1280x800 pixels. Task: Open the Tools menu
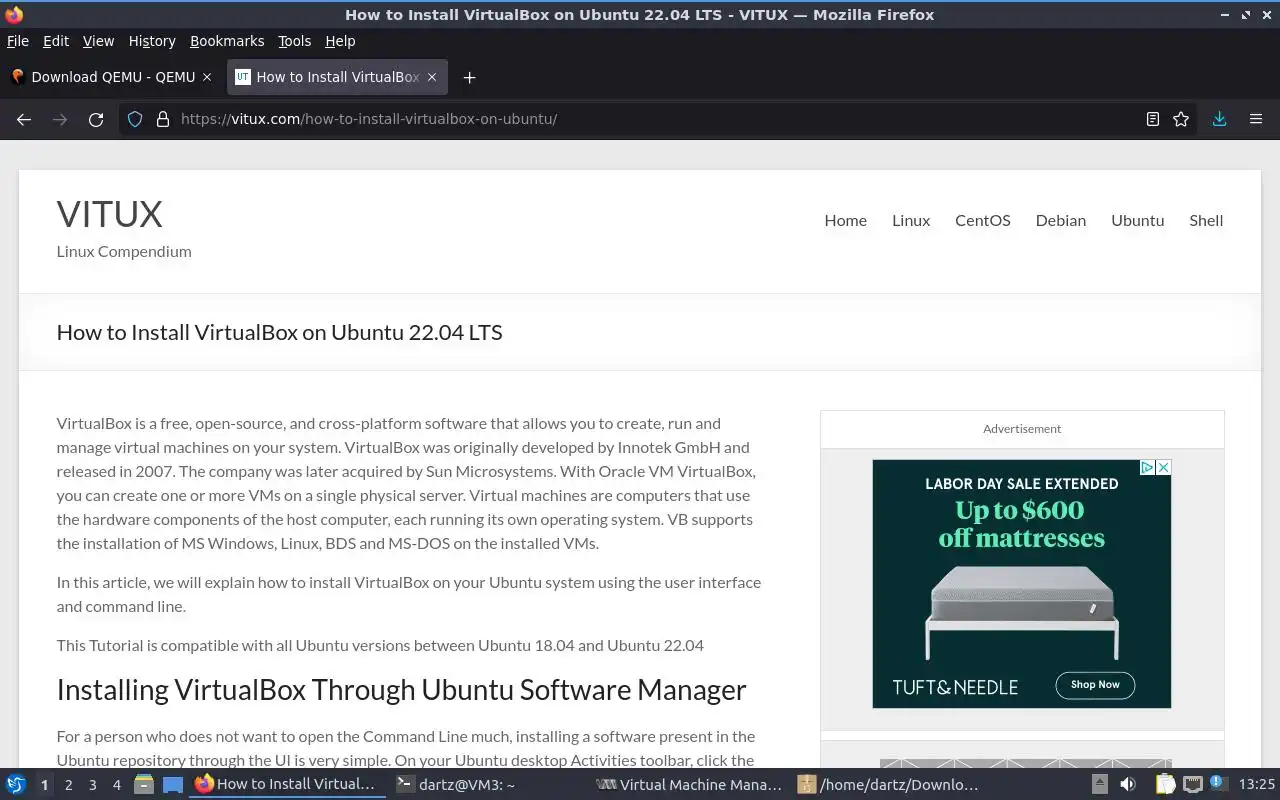(x=294, y=41)
